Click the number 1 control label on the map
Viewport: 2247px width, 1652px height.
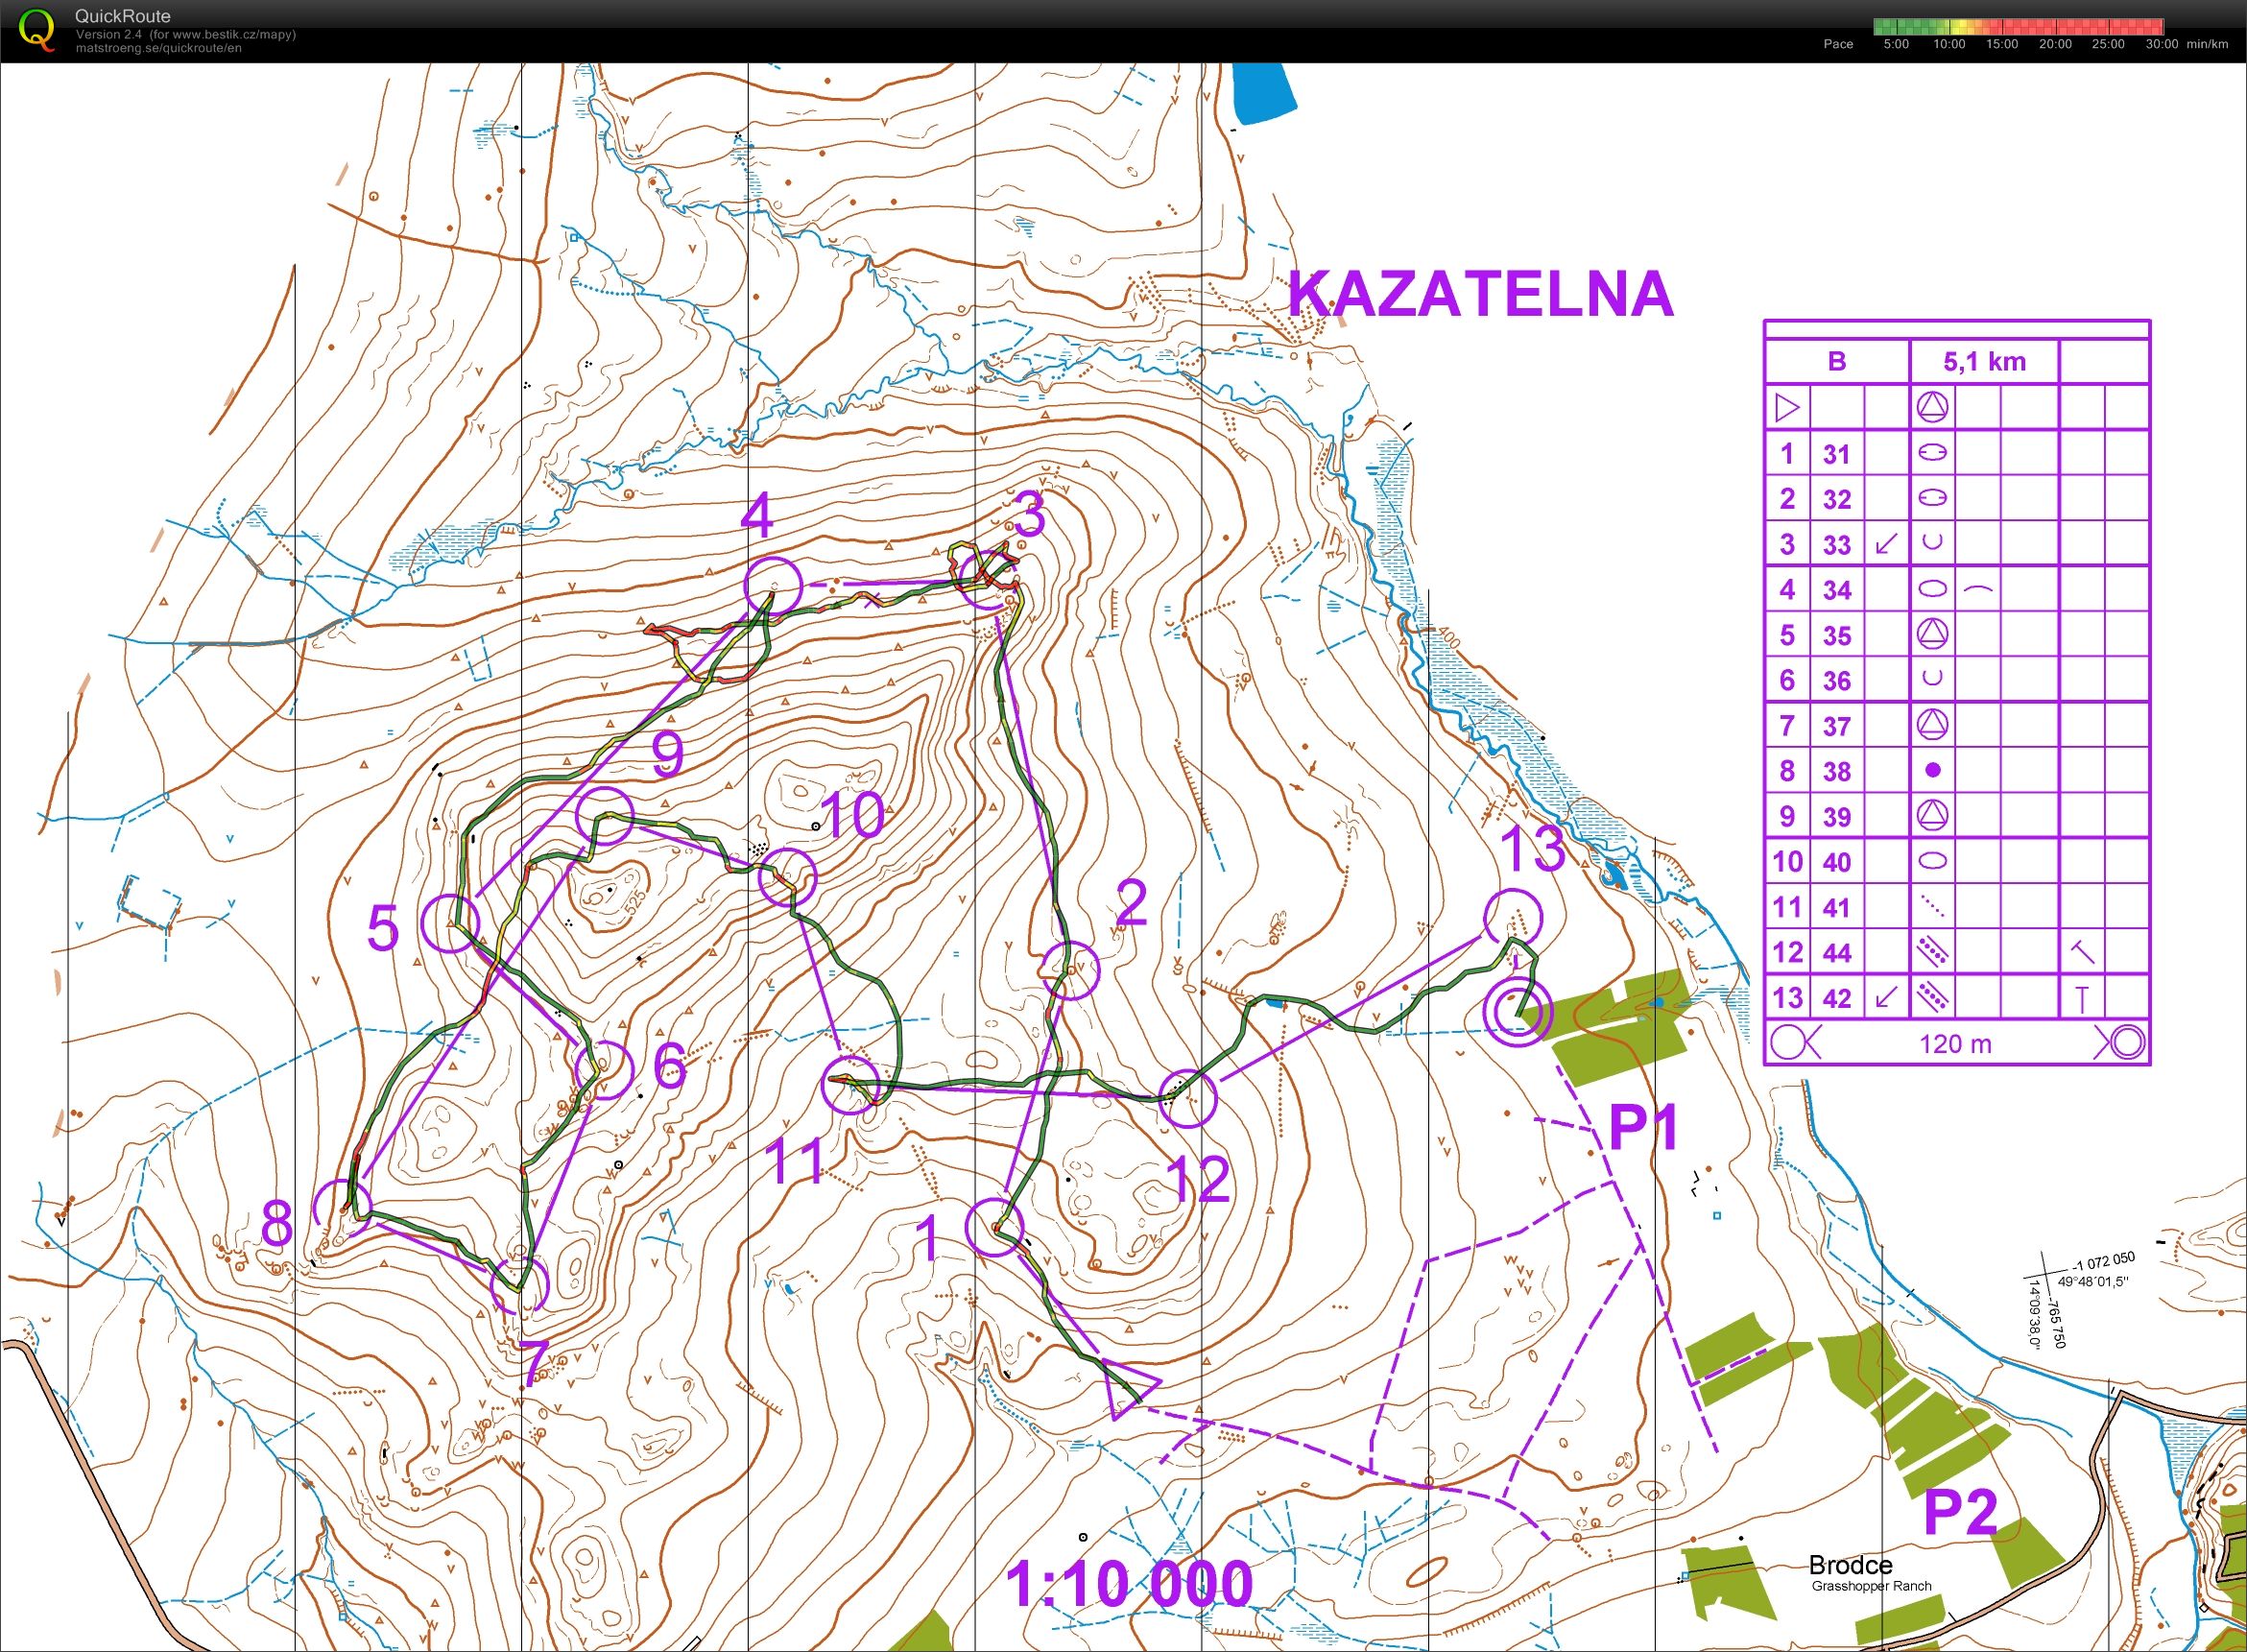929,1240
